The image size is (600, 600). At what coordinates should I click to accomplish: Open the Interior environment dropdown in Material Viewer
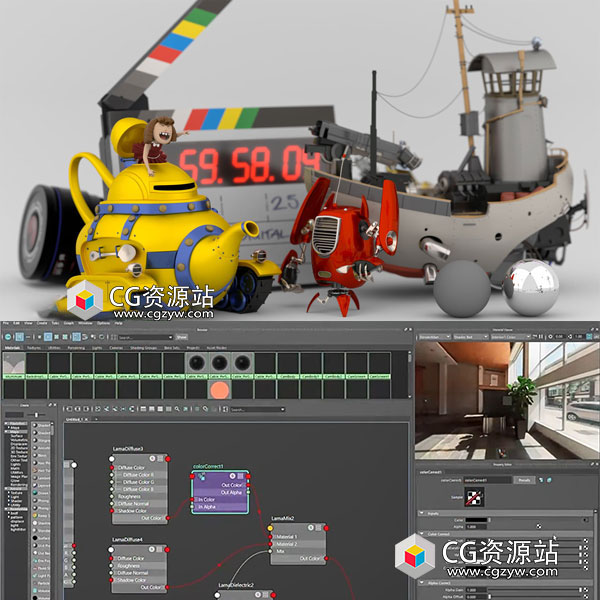511,337
